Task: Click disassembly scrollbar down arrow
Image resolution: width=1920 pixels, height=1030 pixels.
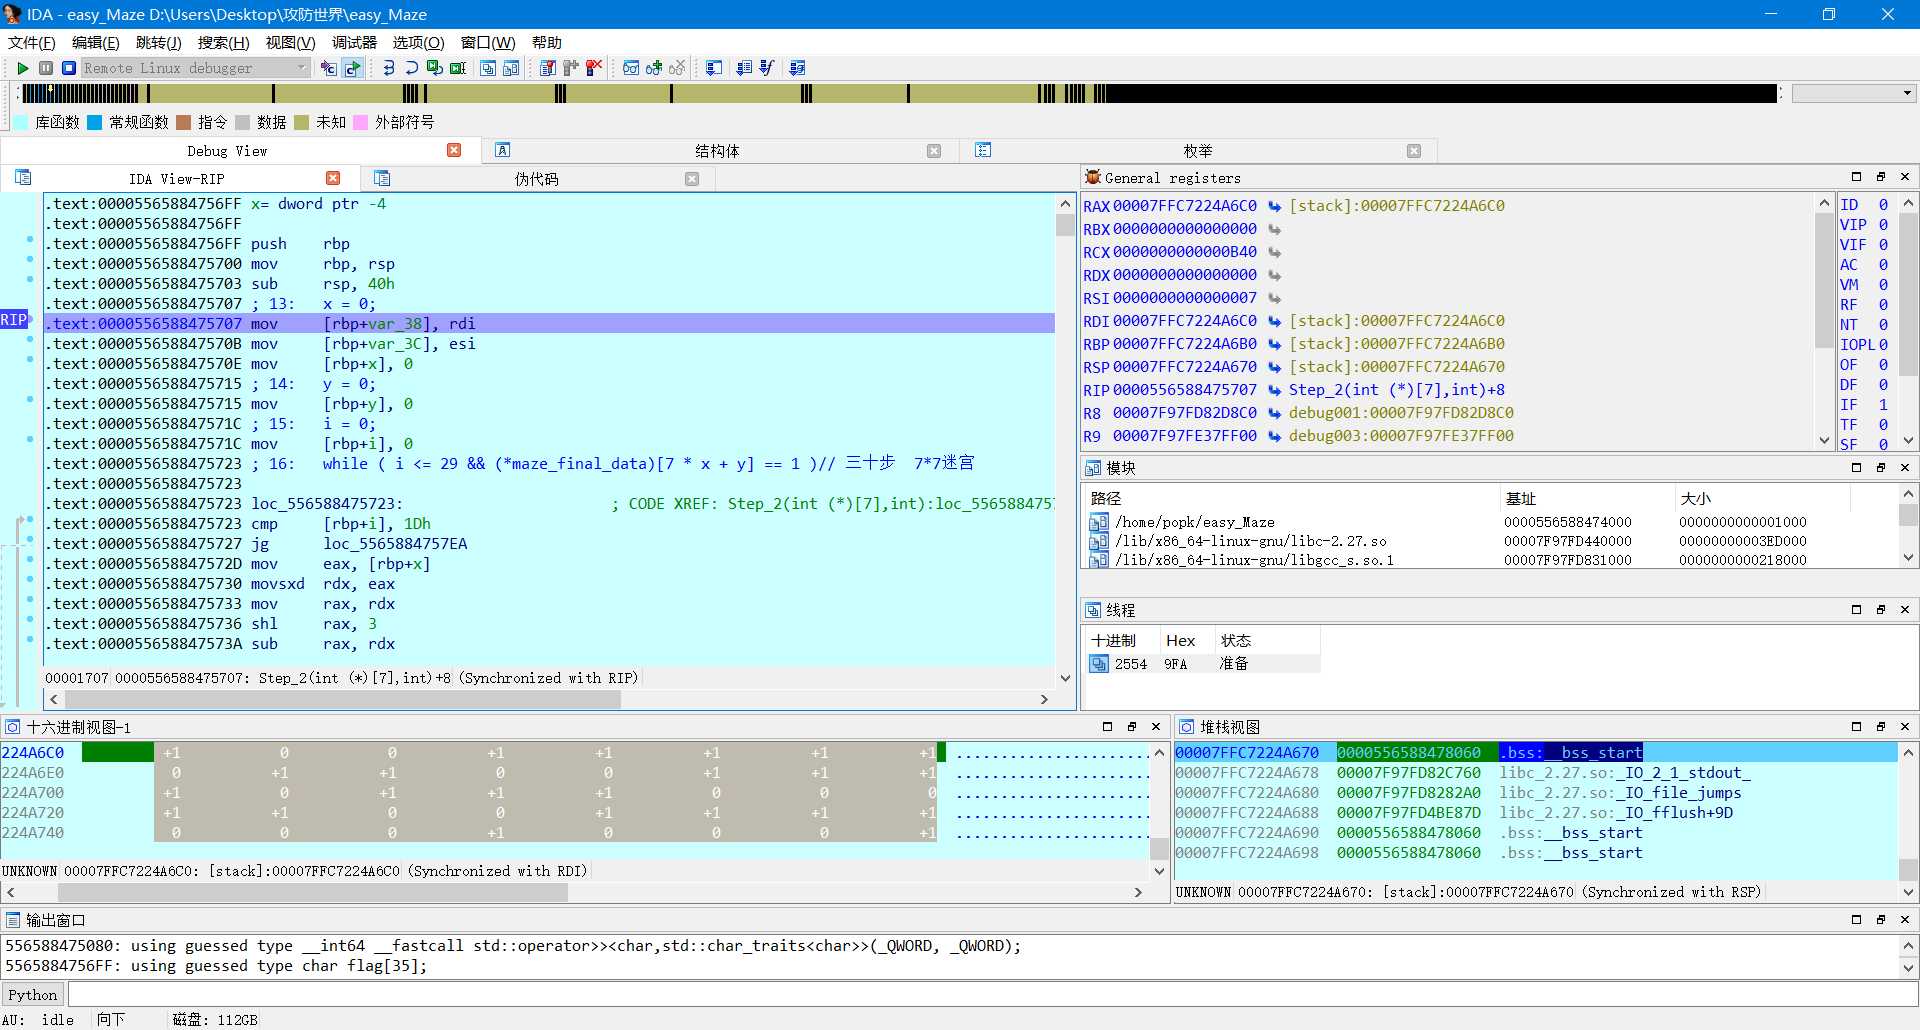Action: (x=1065, y=678)
